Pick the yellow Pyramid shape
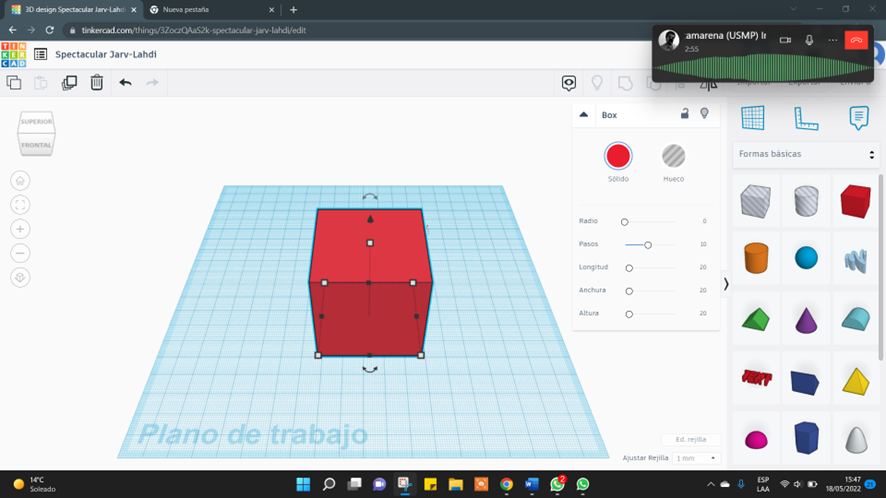This screenshot has width=886, height=498. [855, 381]
